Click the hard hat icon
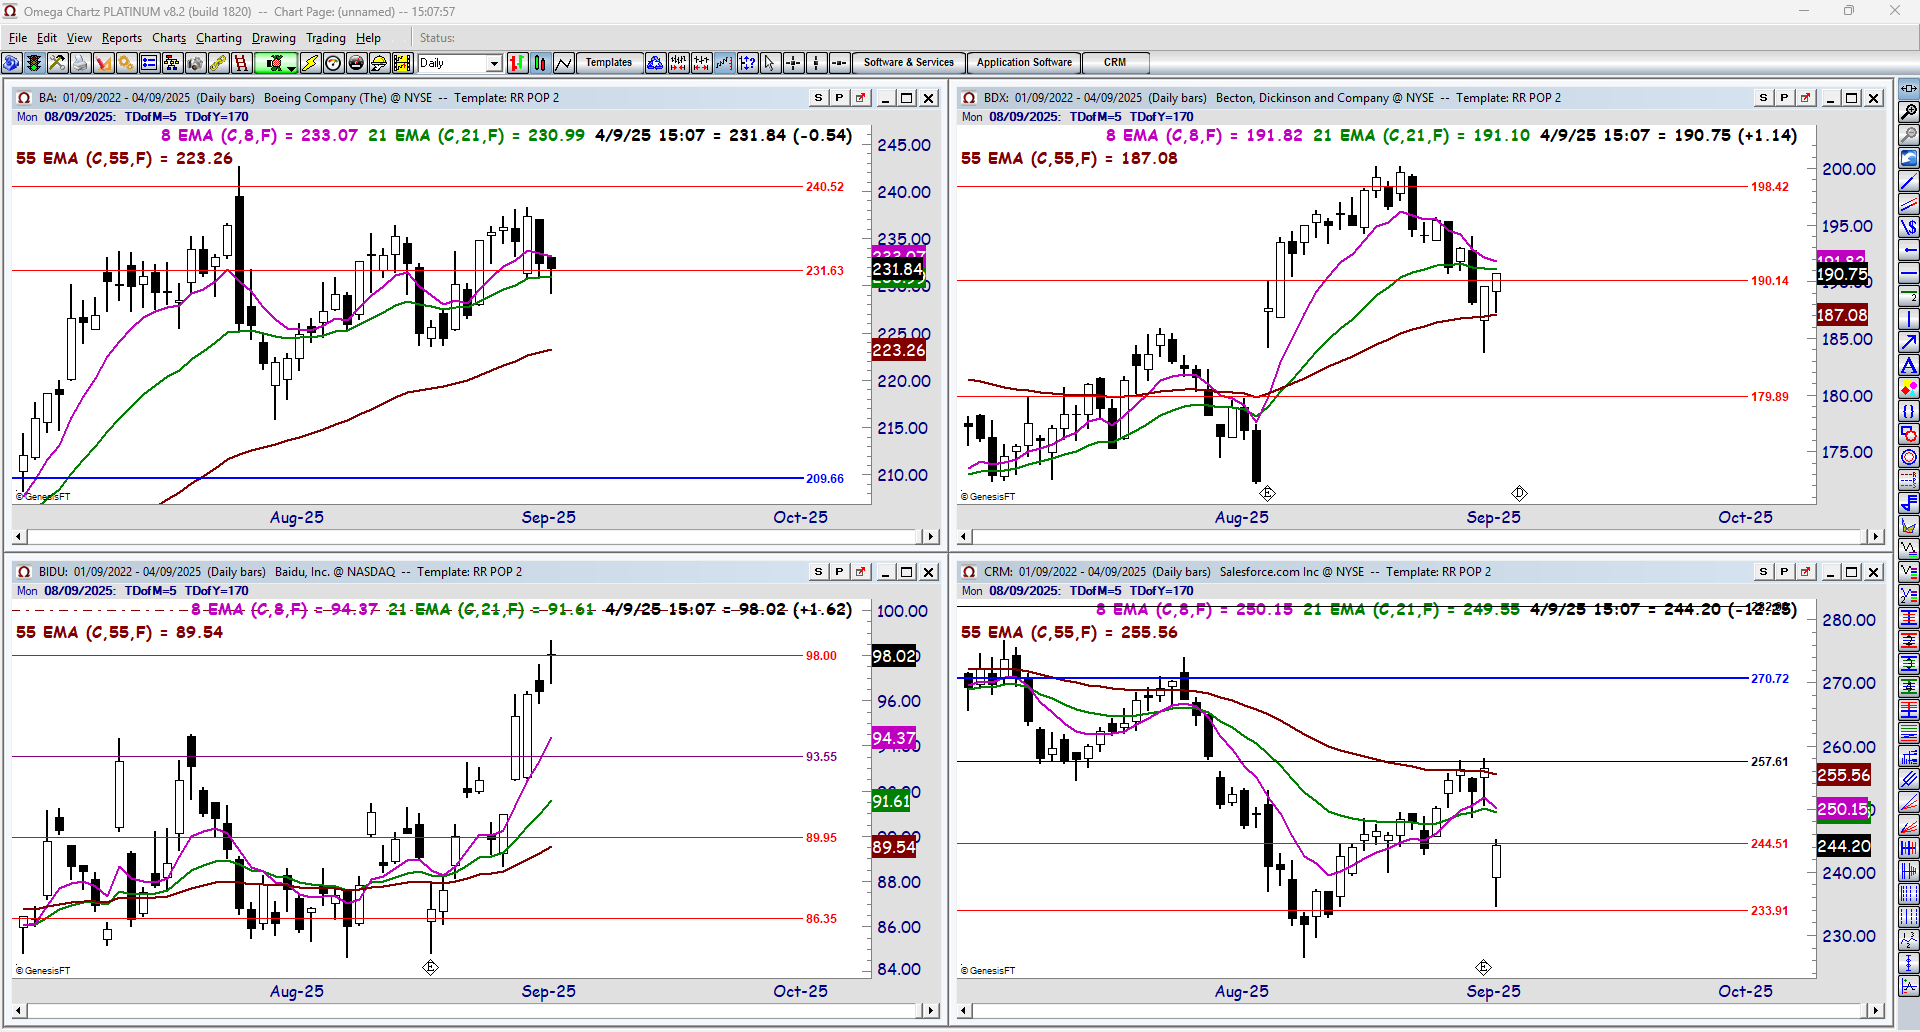Screen dimensions: 1920x1032 click(x=379, y=63)
